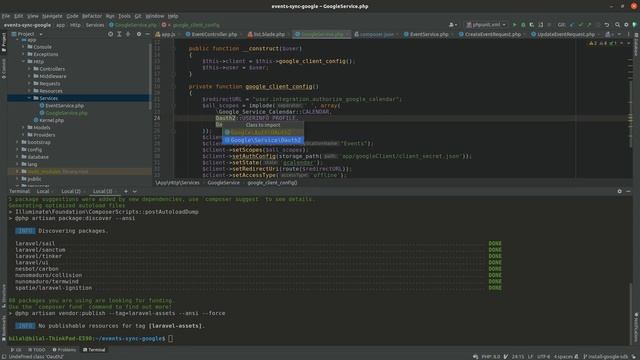Screen dimensions: 640x360
Task: Open PHP language level status widget
Action: (x=491, y=357)
